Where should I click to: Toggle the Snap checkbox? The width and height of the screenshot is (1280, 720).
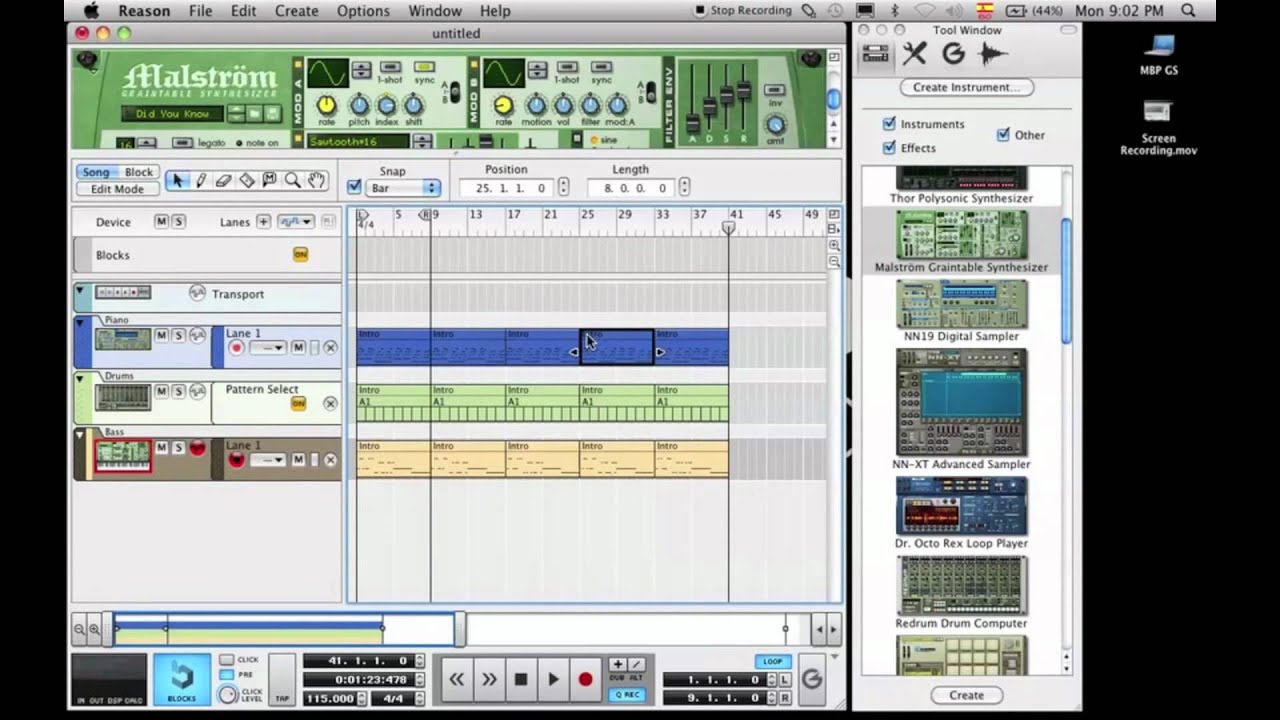(x=354, y=187)
